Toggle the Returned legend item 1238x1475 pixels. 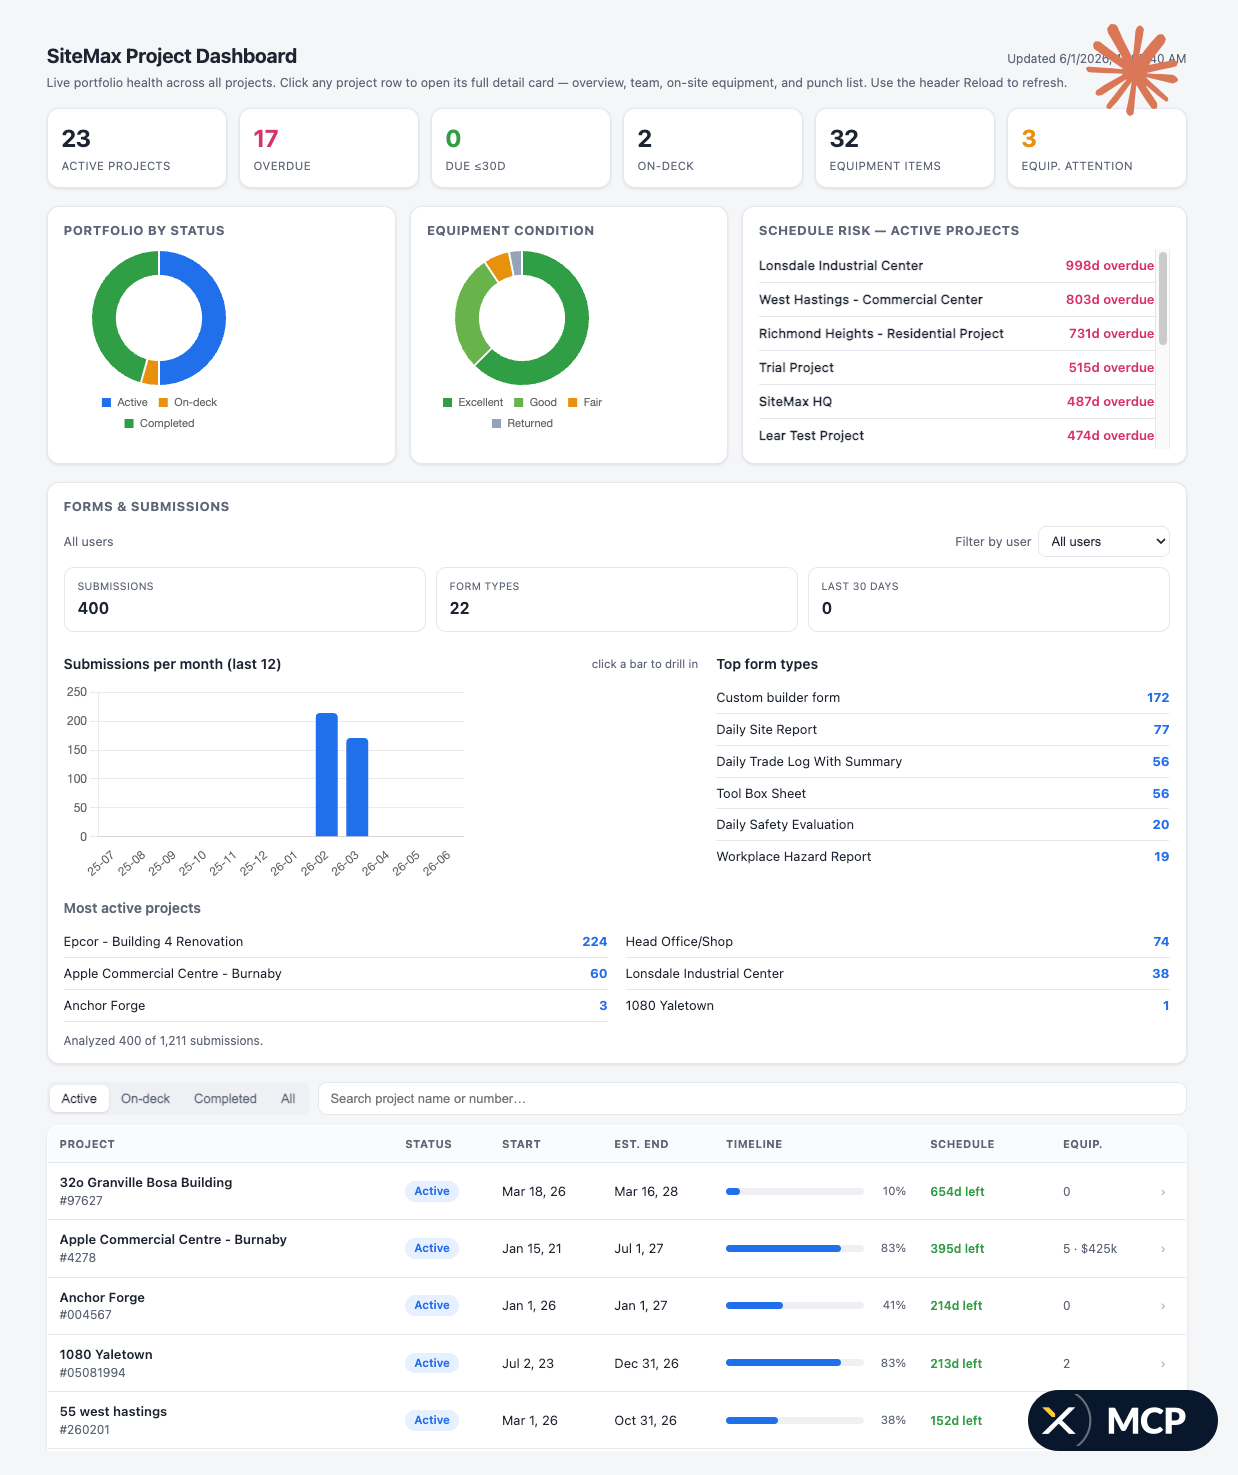pyautogui.click(x=522, y=423)
